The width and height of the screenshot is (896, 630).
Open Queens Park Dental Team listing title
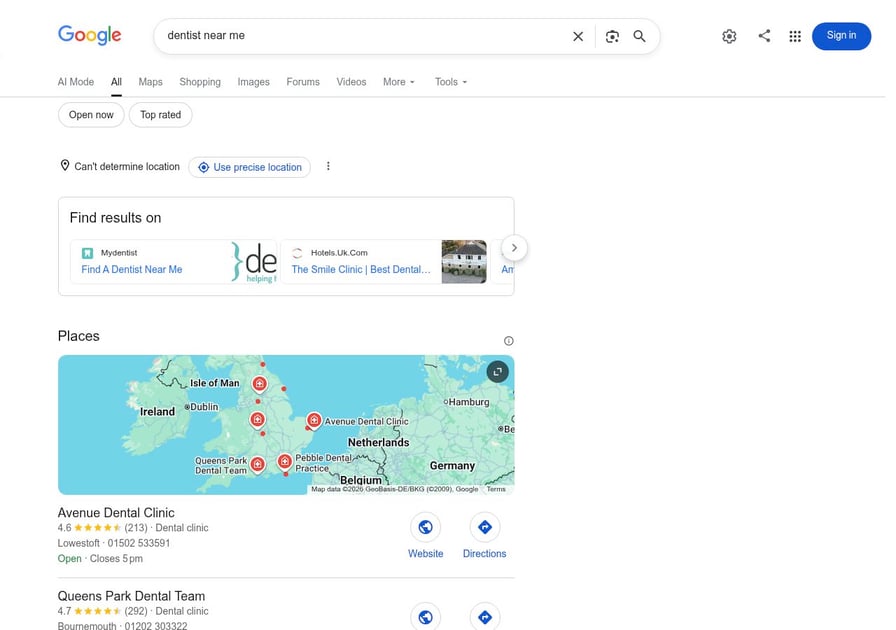(131, 596)
